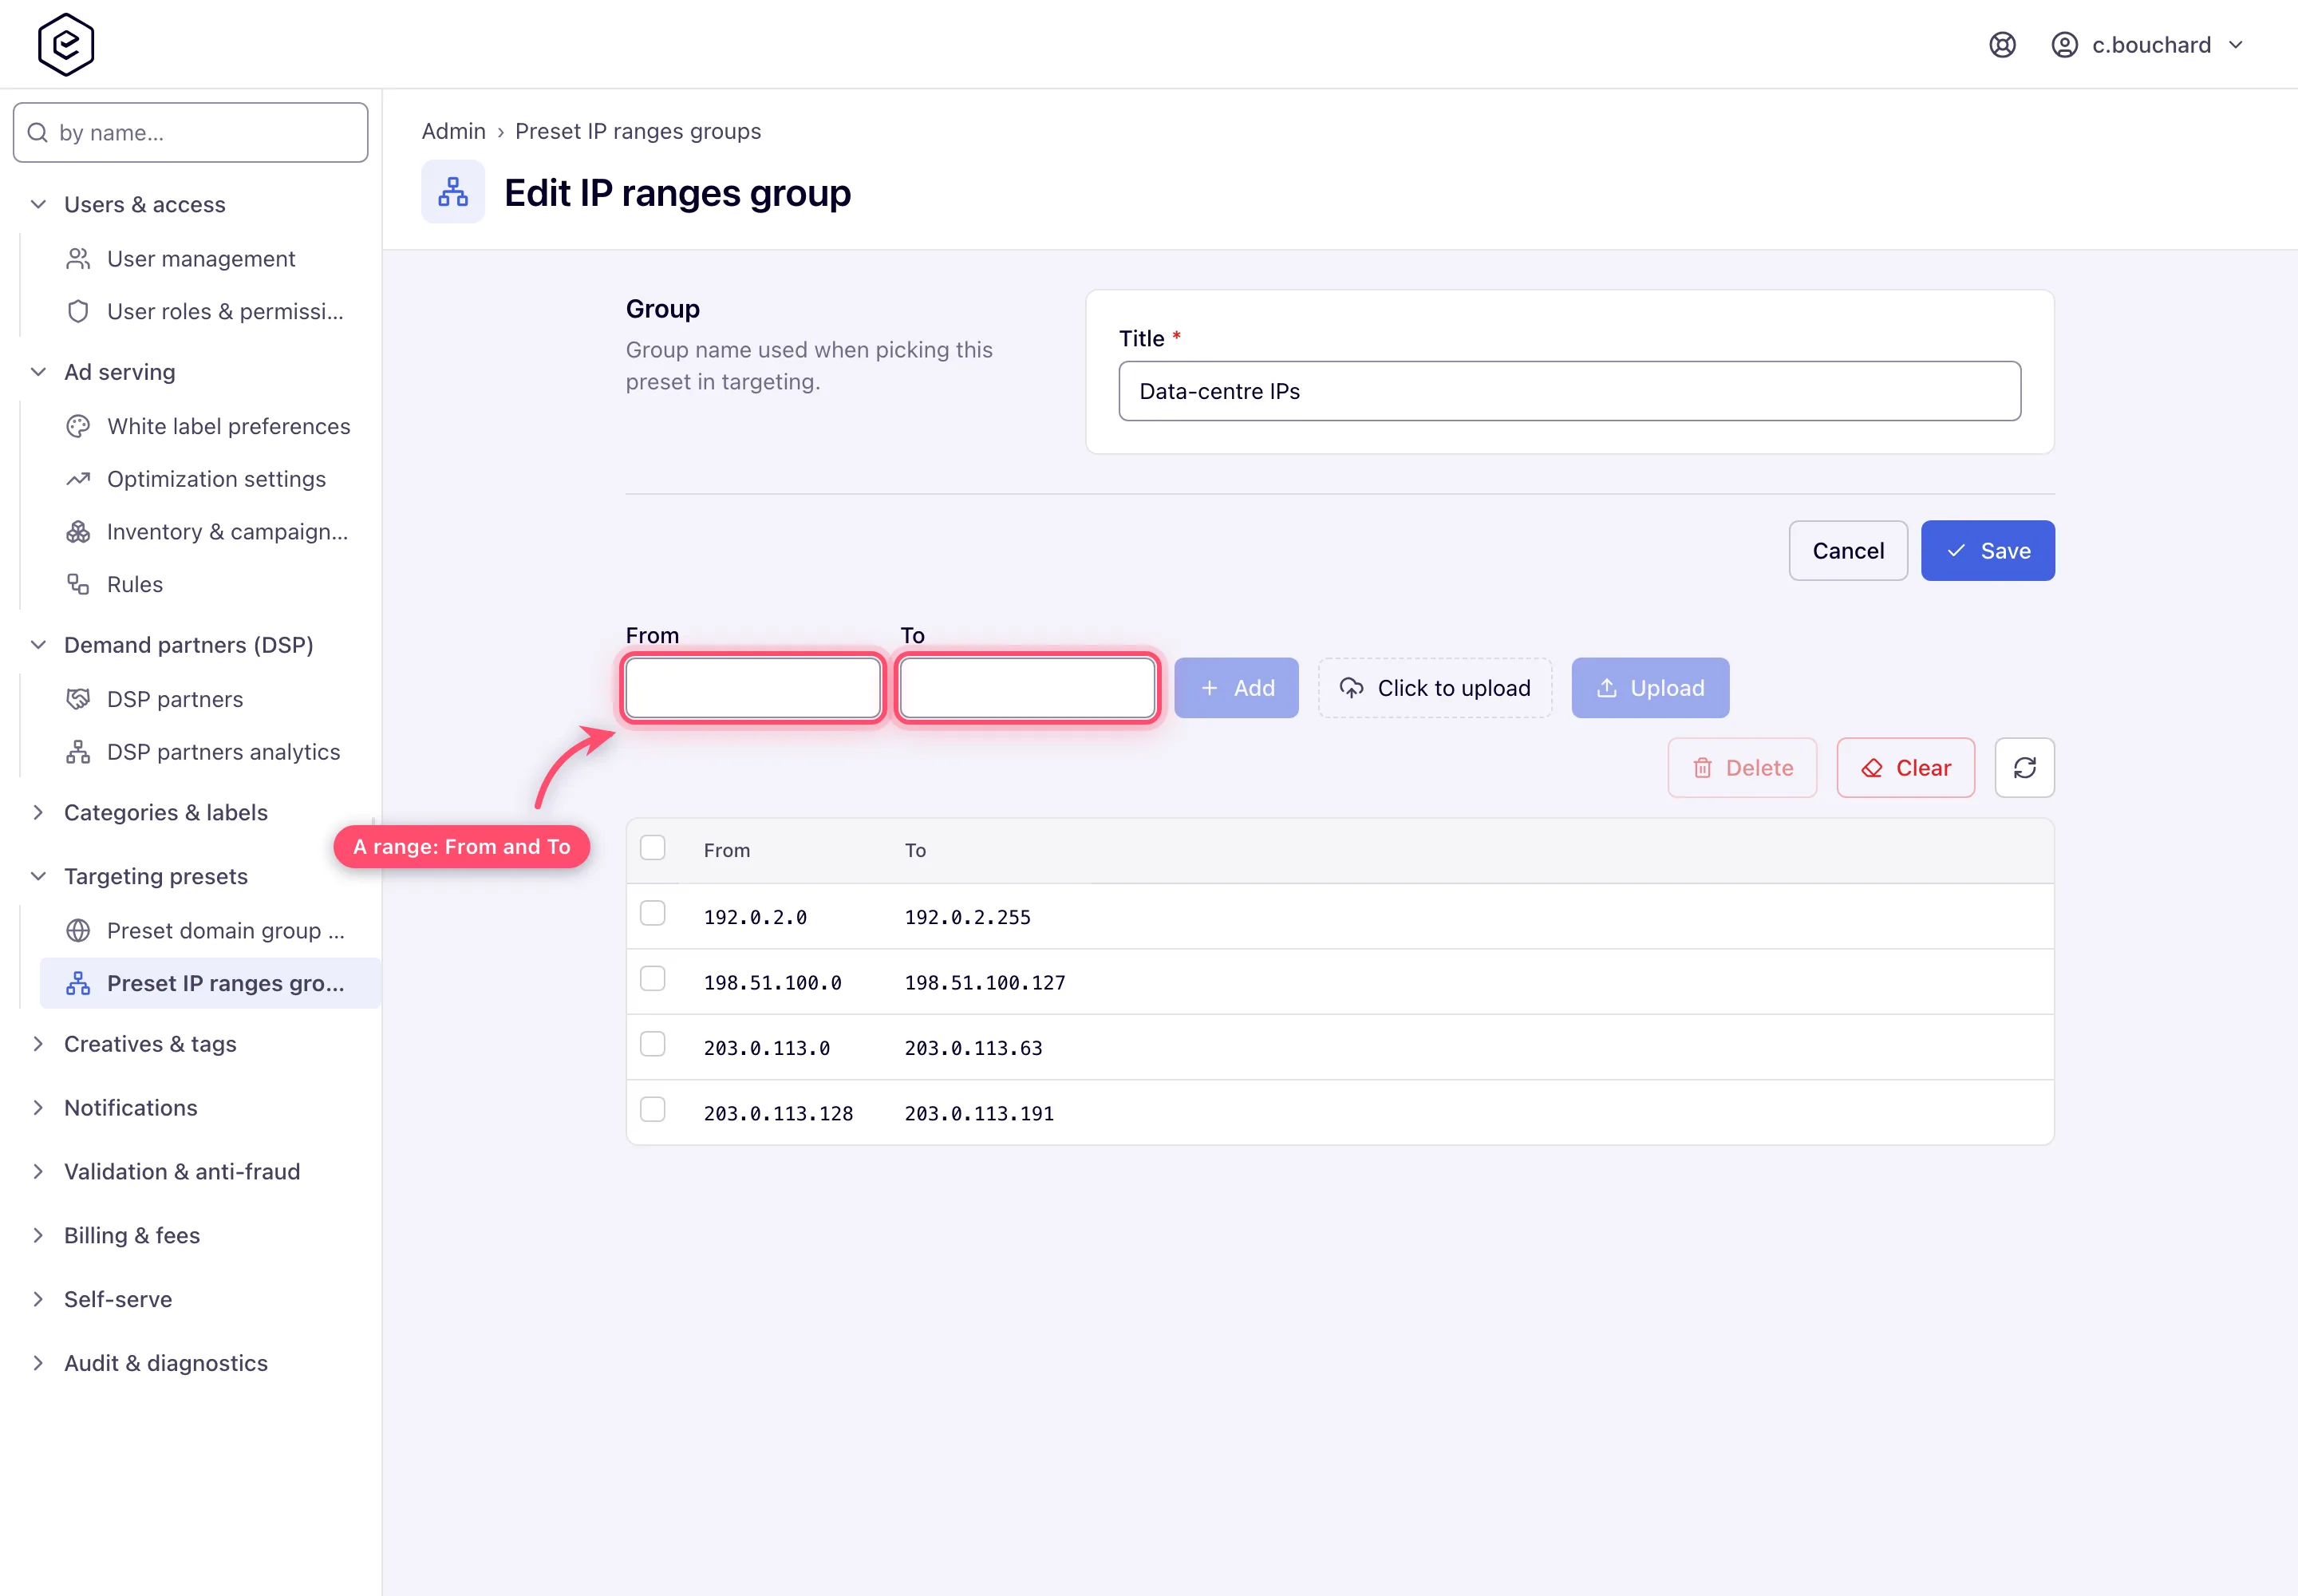Expand Billing & fees section
This screenshot has height=1596, width=2298.
tap(38, 1236)
